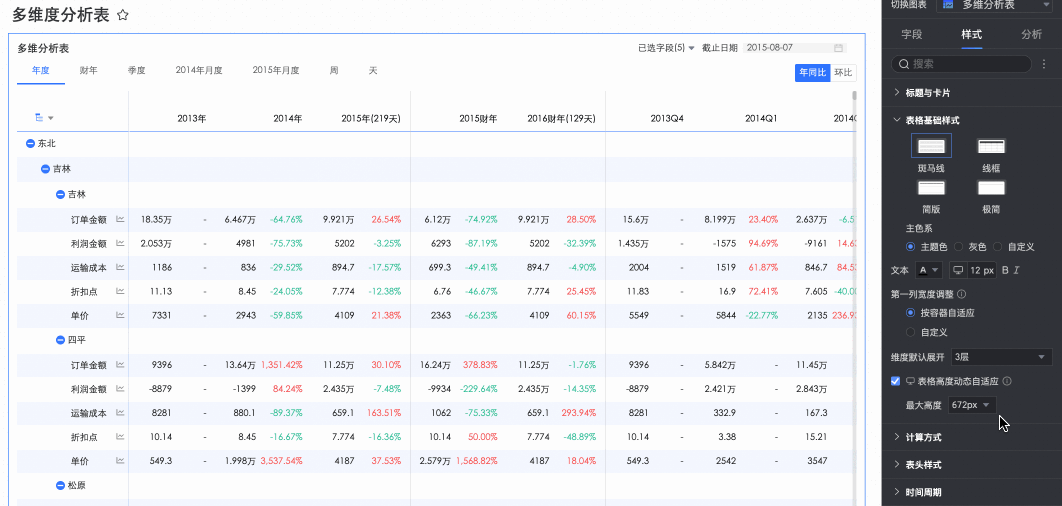Open the 维度默认展开 dropdown
The width and height of the screenshot is (1062, 506).
(1000, 357)
